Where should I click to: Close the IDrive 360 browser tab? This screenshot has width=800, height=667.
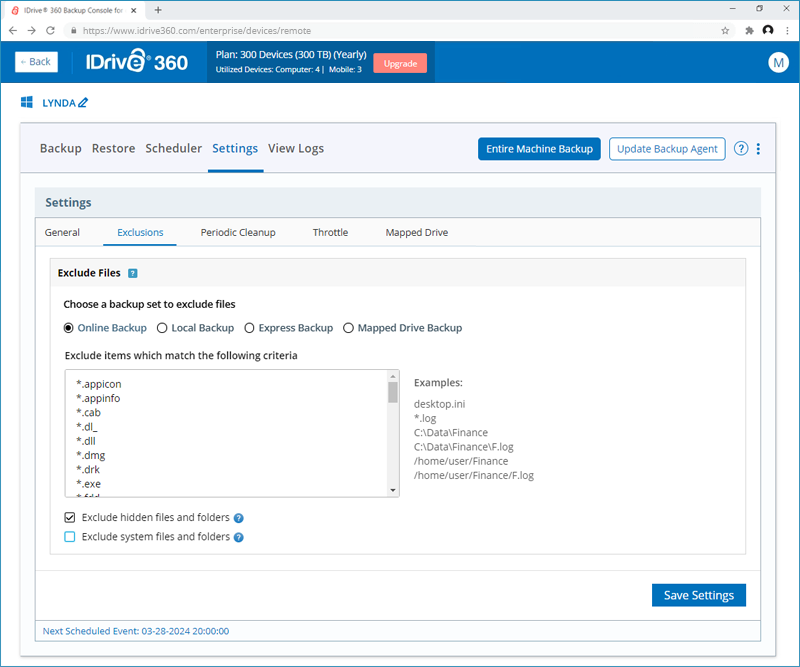click(134, 10)
